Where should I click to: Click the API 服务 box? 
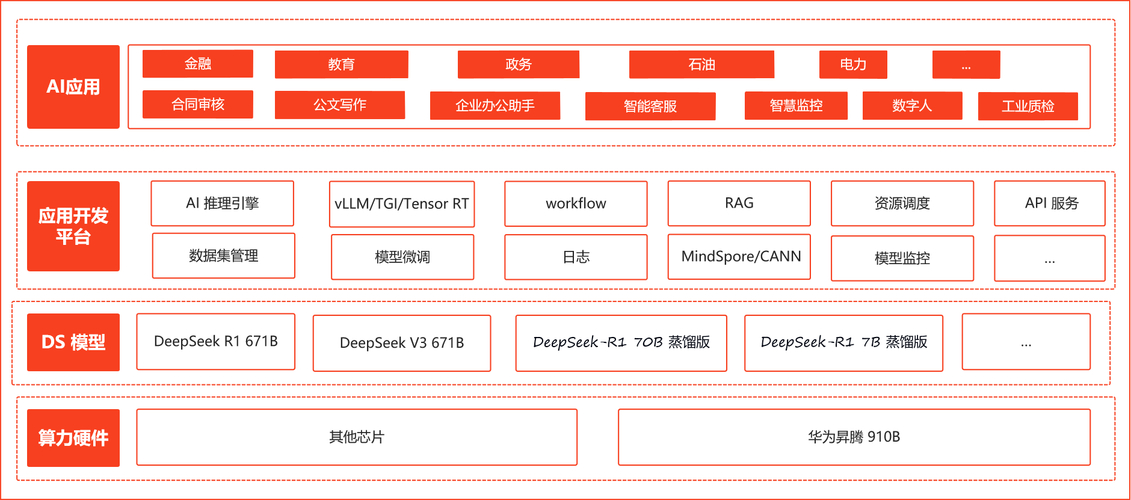point(1050,203)
